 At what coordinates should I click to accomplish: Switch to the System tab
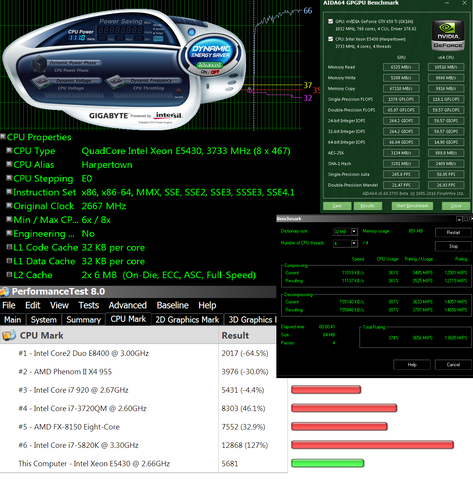(44, 320)
